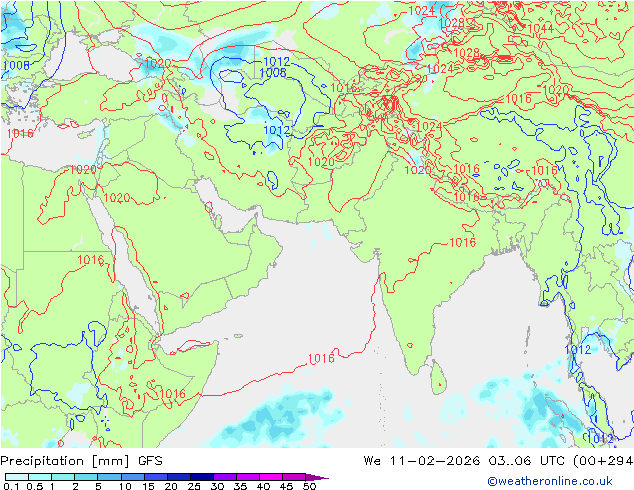Click the Sri Lanka island on the map

438,378
